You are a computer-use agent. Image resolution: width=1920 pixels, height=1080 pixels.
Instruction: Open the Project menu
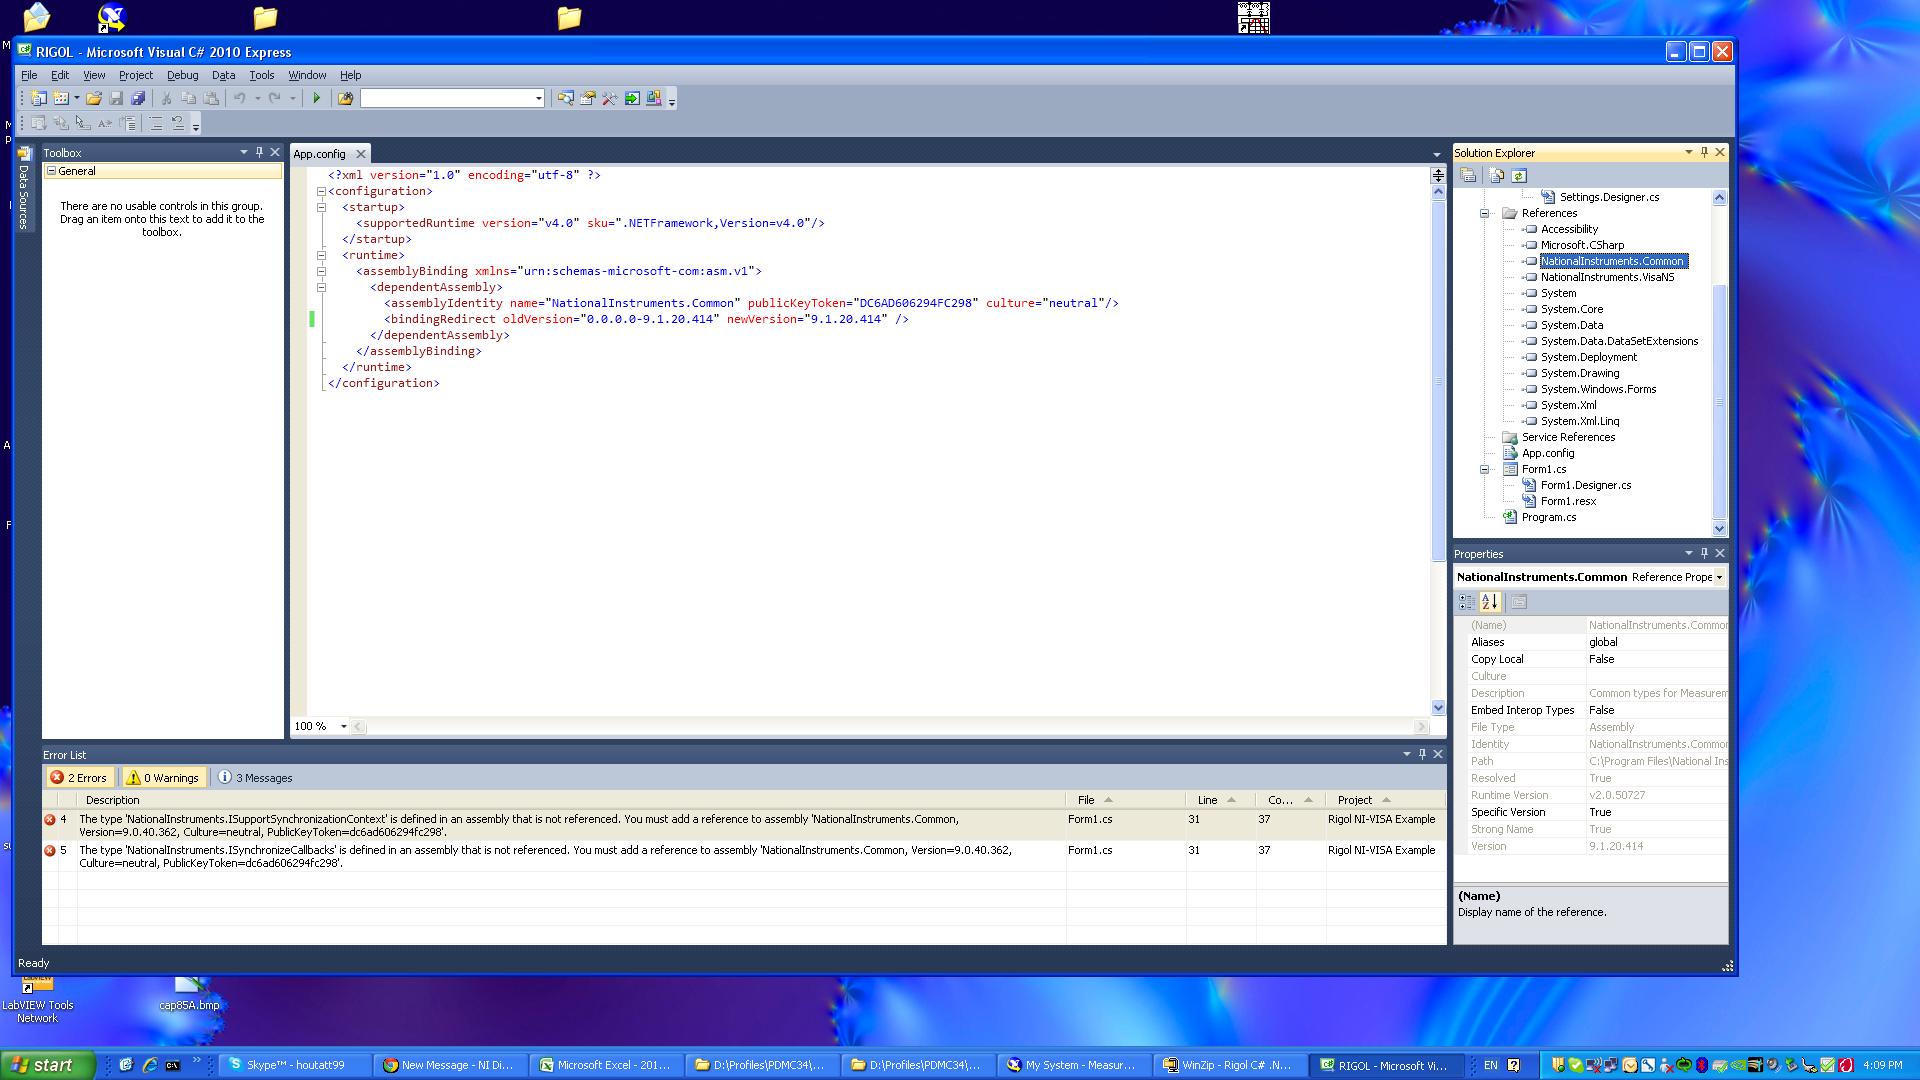point(136,75)
